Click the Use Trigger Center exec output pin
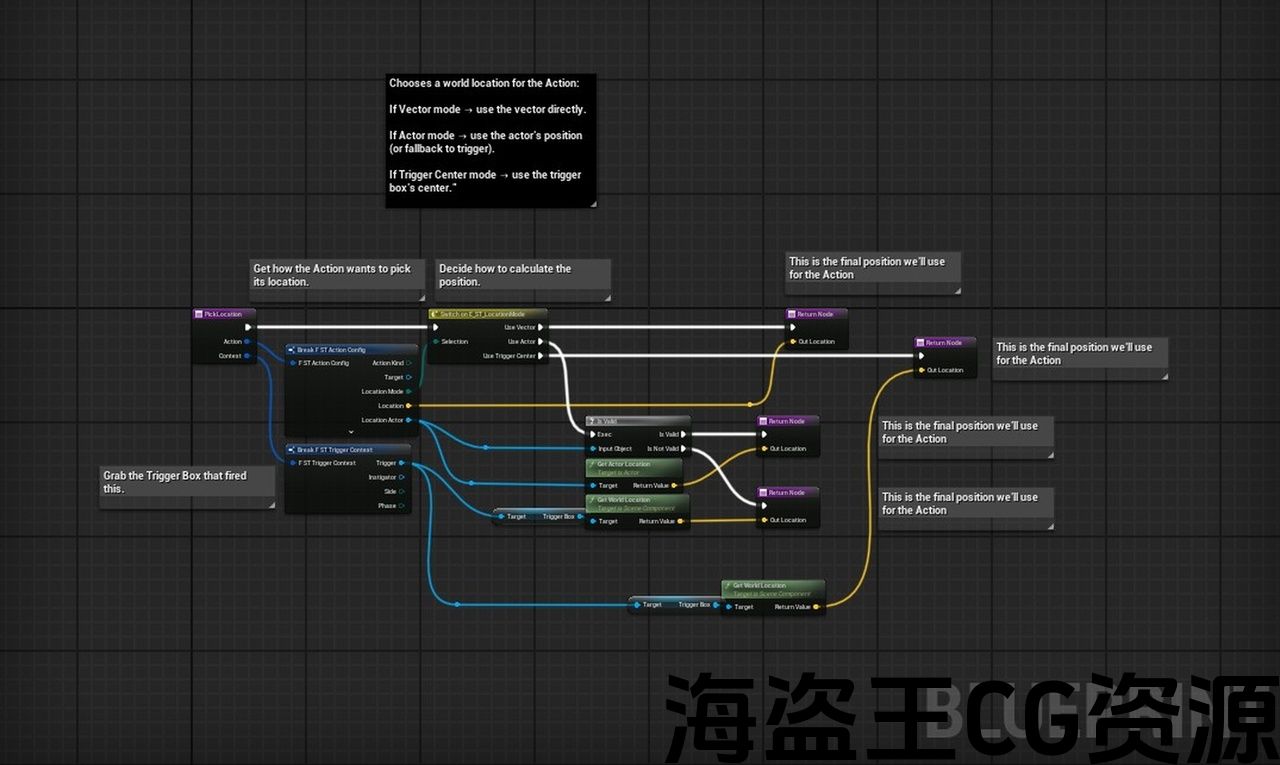The height and width of the screenshot is (765, 1280). click(x=541, y=356)
